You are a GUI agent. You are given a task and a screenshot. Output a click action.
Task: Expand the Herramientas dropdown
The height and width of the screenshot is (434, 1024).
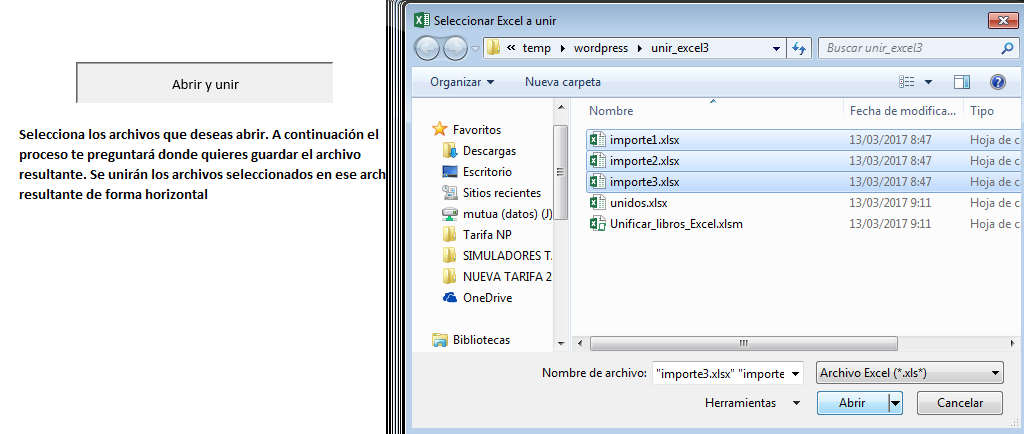[x=752, y=403]
